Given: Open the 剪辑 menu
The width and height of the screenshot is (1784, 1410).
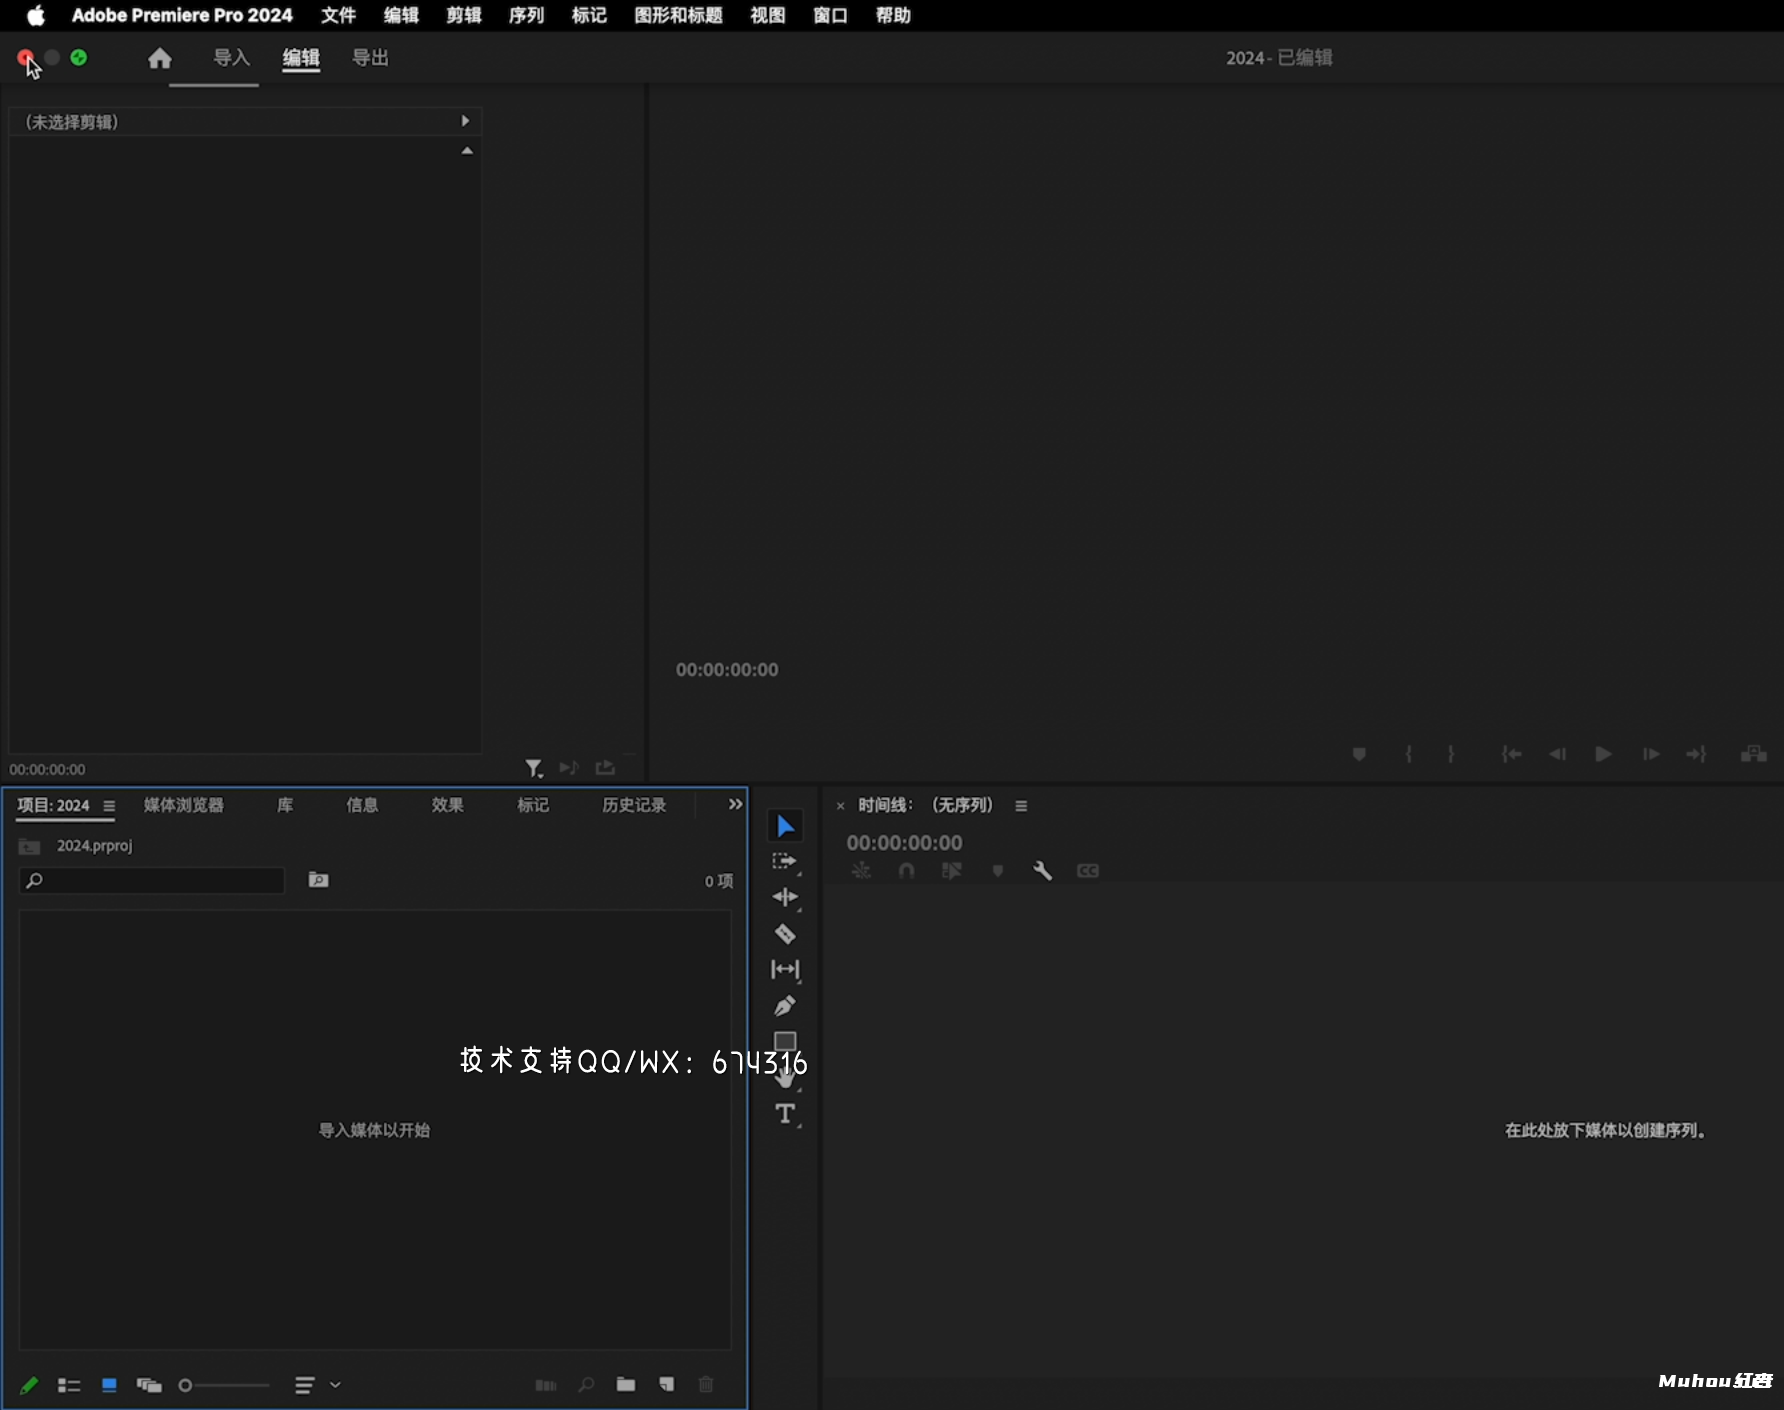Looking at the screenshot, I should (464, 15).
